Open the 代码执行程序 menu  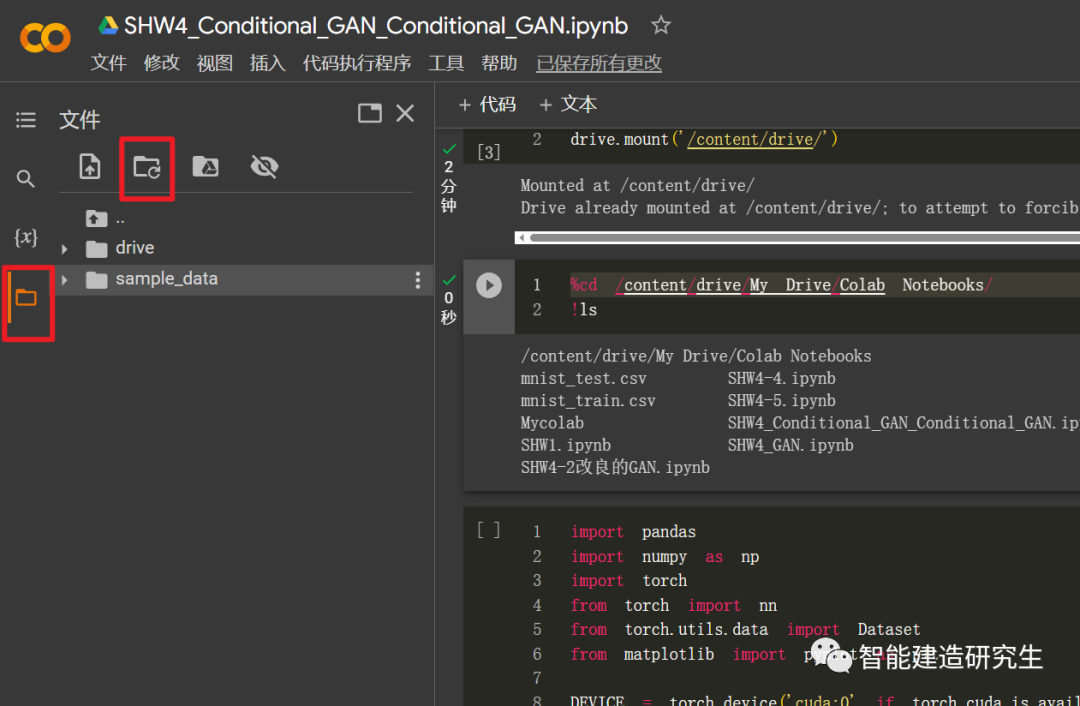coord(357,63)
